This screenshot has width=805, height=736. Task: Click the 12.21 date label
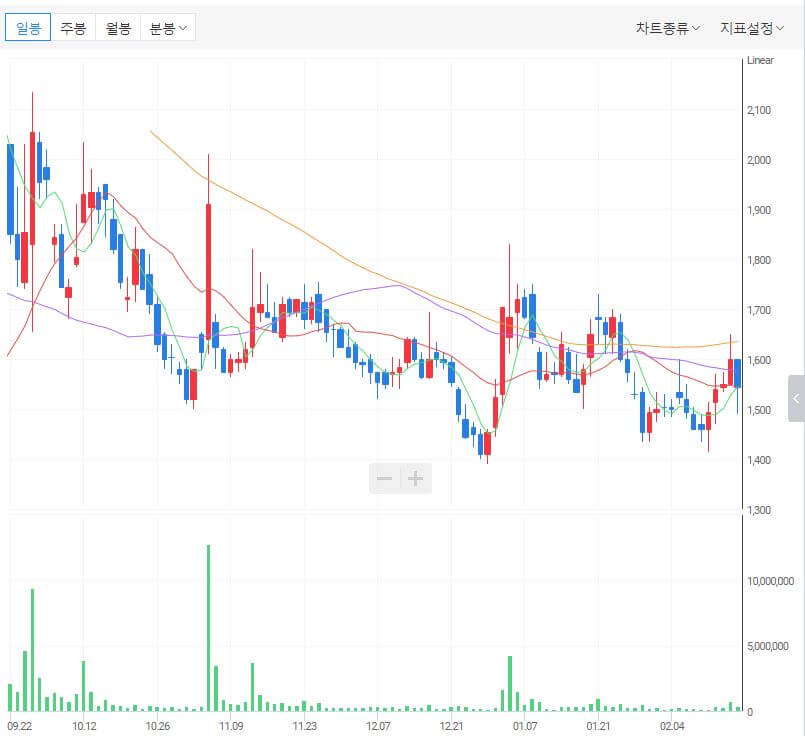coord(451,726)
